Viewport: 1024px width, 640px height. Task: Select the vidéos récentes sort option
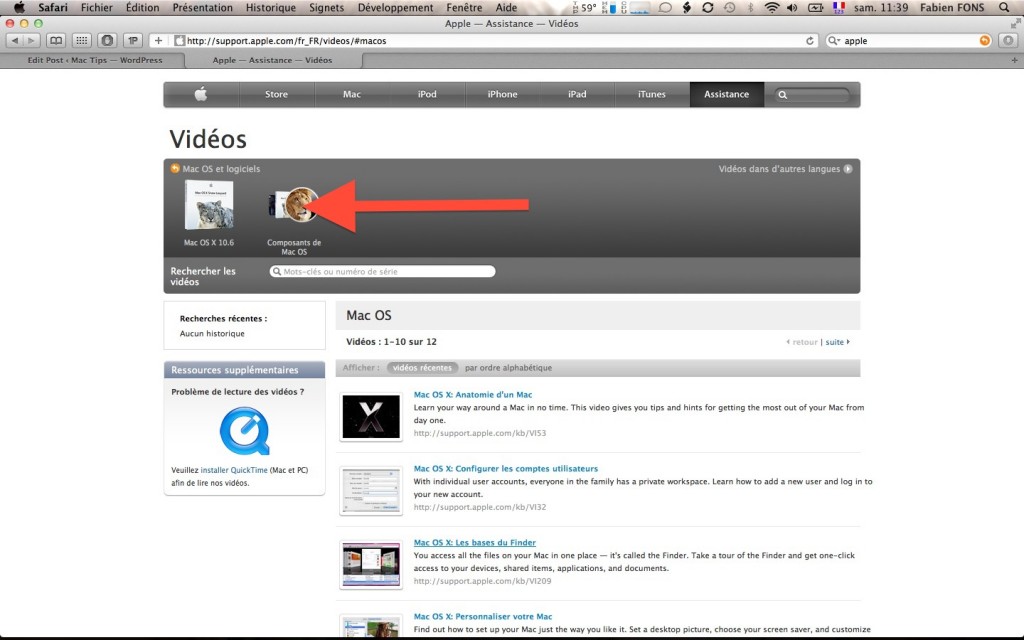click(x=423, y=368)
